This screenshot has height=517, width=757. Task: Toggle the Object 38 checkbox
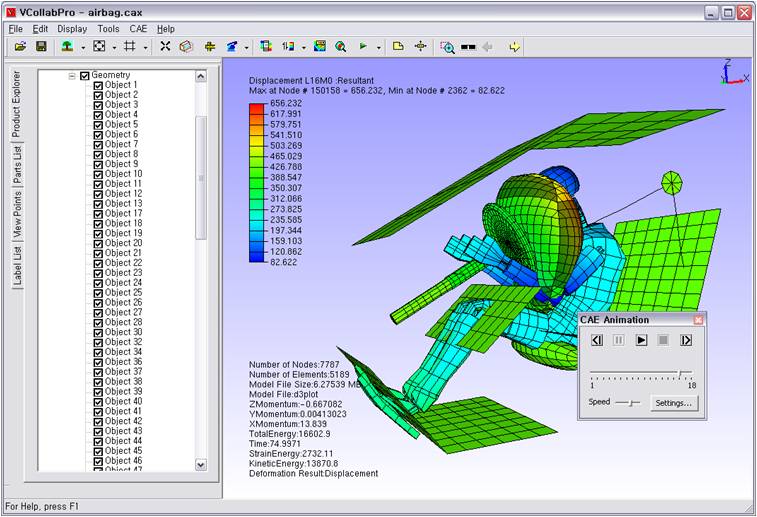98,382
